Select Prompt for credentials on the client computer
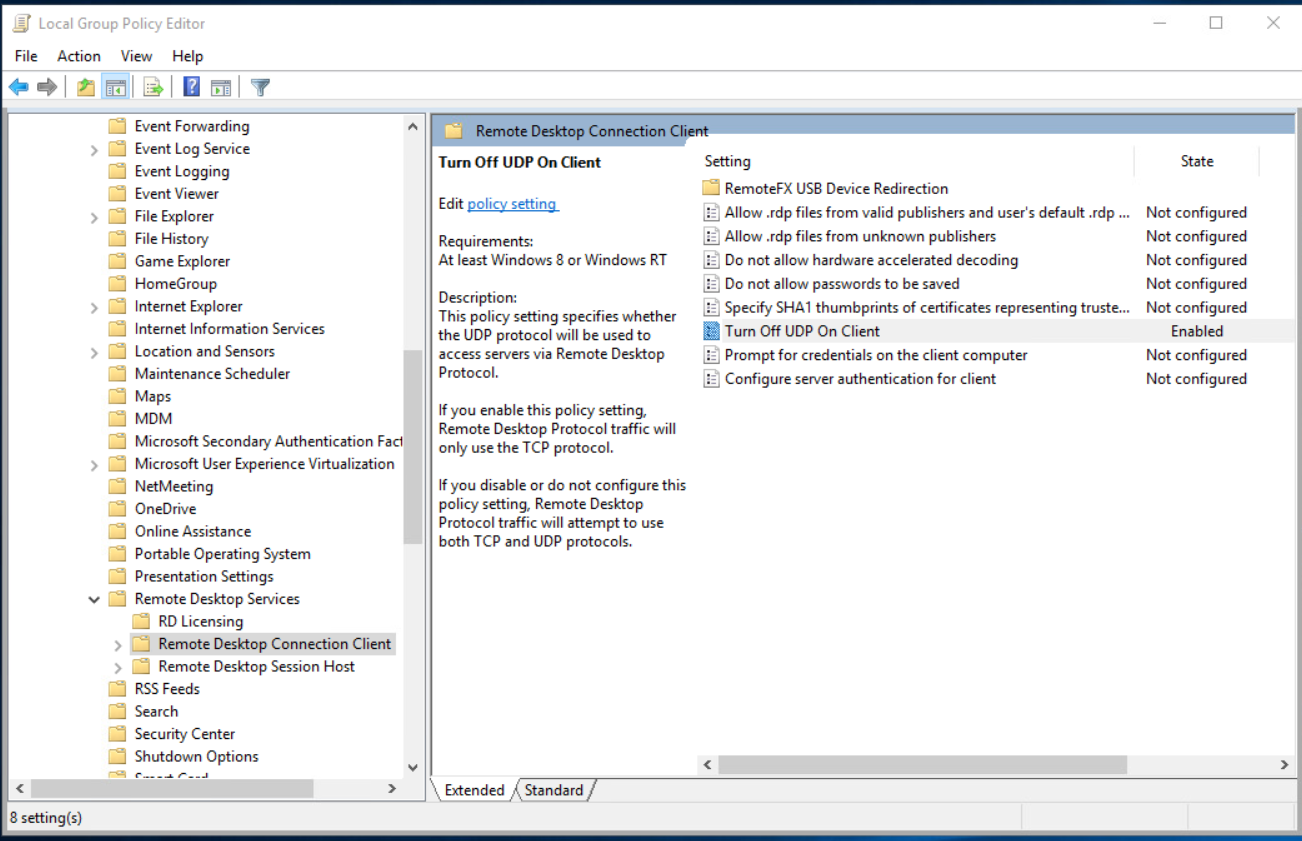The image size is (1302, 841). (x=876, y=355)
